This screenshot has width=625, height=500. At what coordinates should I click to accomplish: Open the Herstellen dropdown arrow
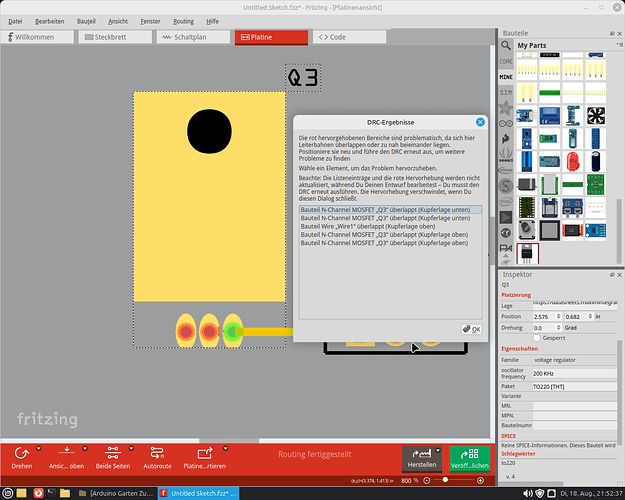point(438,450)
